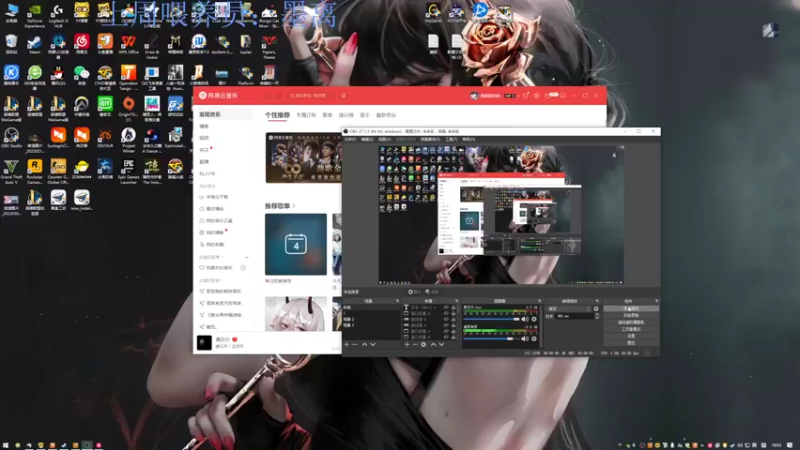Mute the first audio channel in OBS mixer
Screen dimensions: 800x450
coord(525,319)
